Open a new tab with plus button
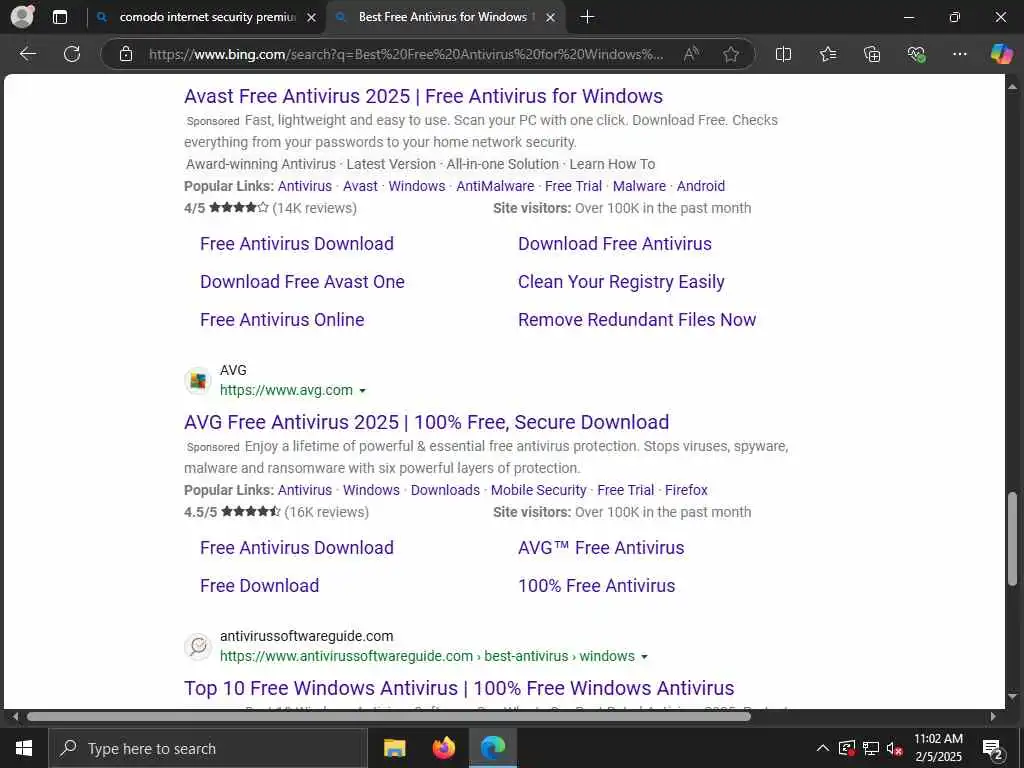The width and height of the screenshot is (1024, 768). [587, 17]
